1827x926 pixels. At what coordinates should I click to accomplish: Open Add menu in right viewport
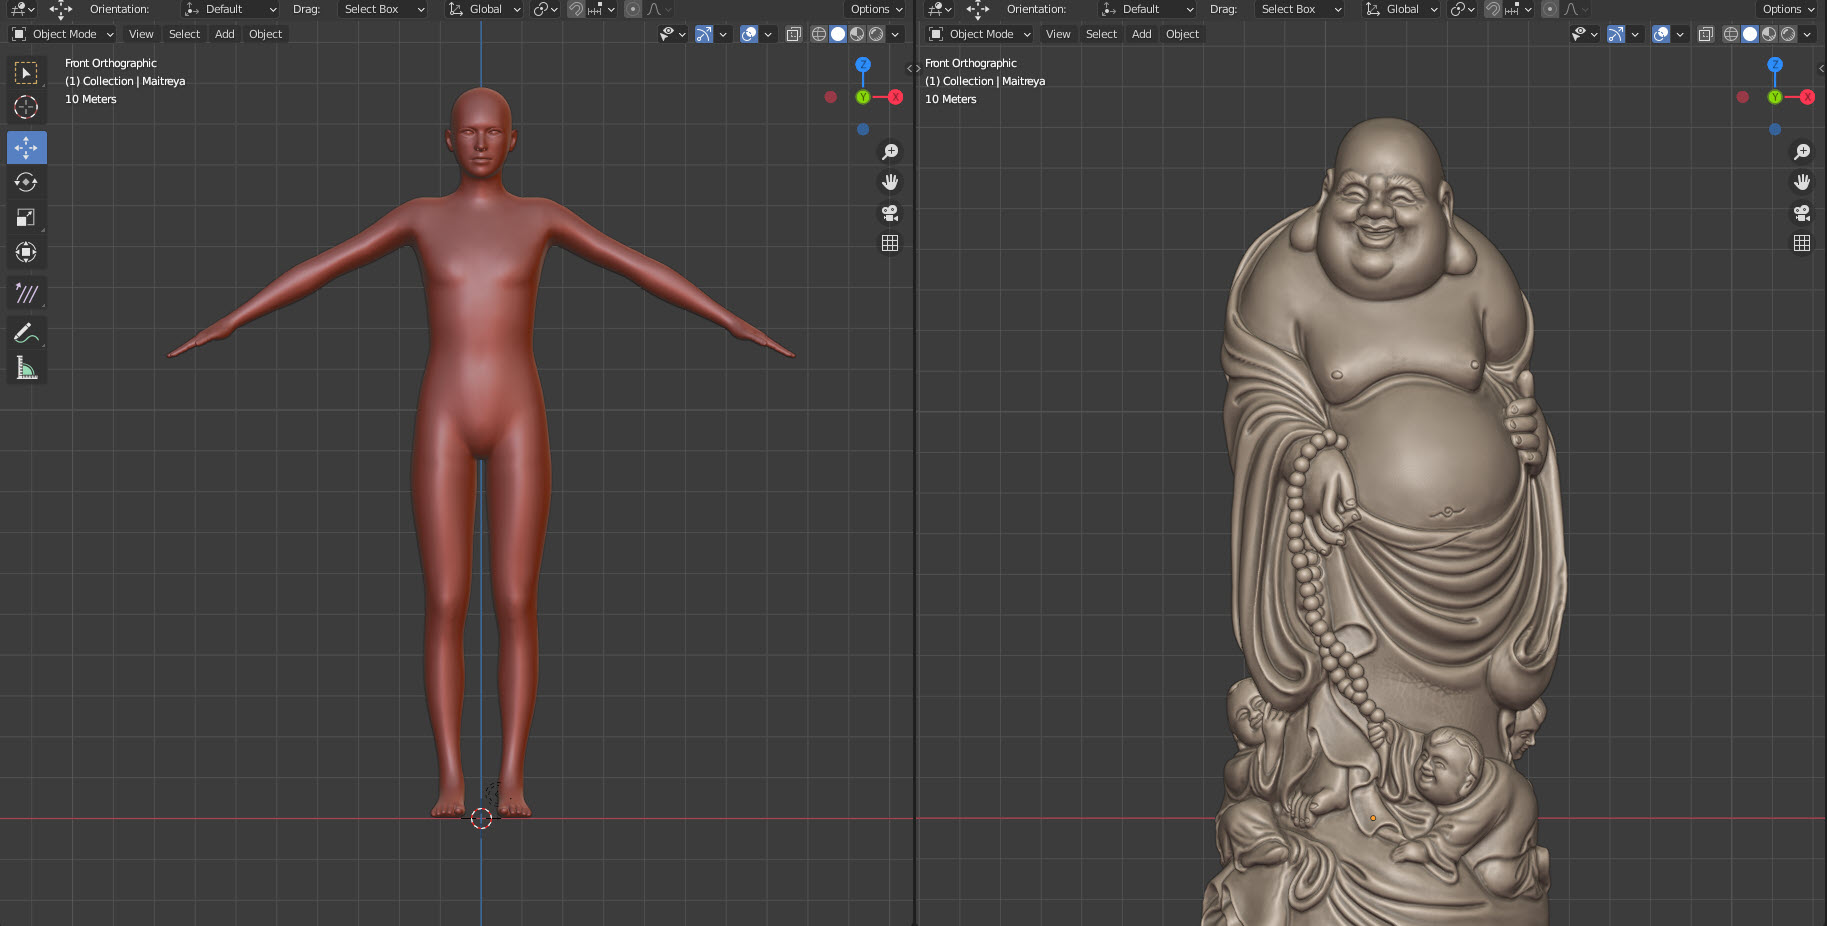pyautogui.click(x=1142, y=34)
